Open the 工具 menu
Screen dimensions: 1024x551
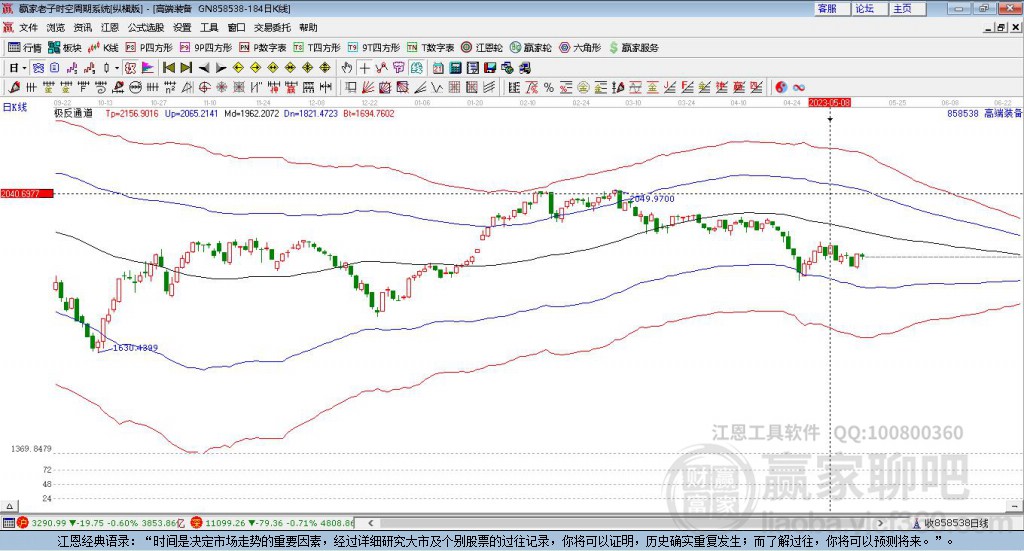pyautogui.click(x=209, y=27)
